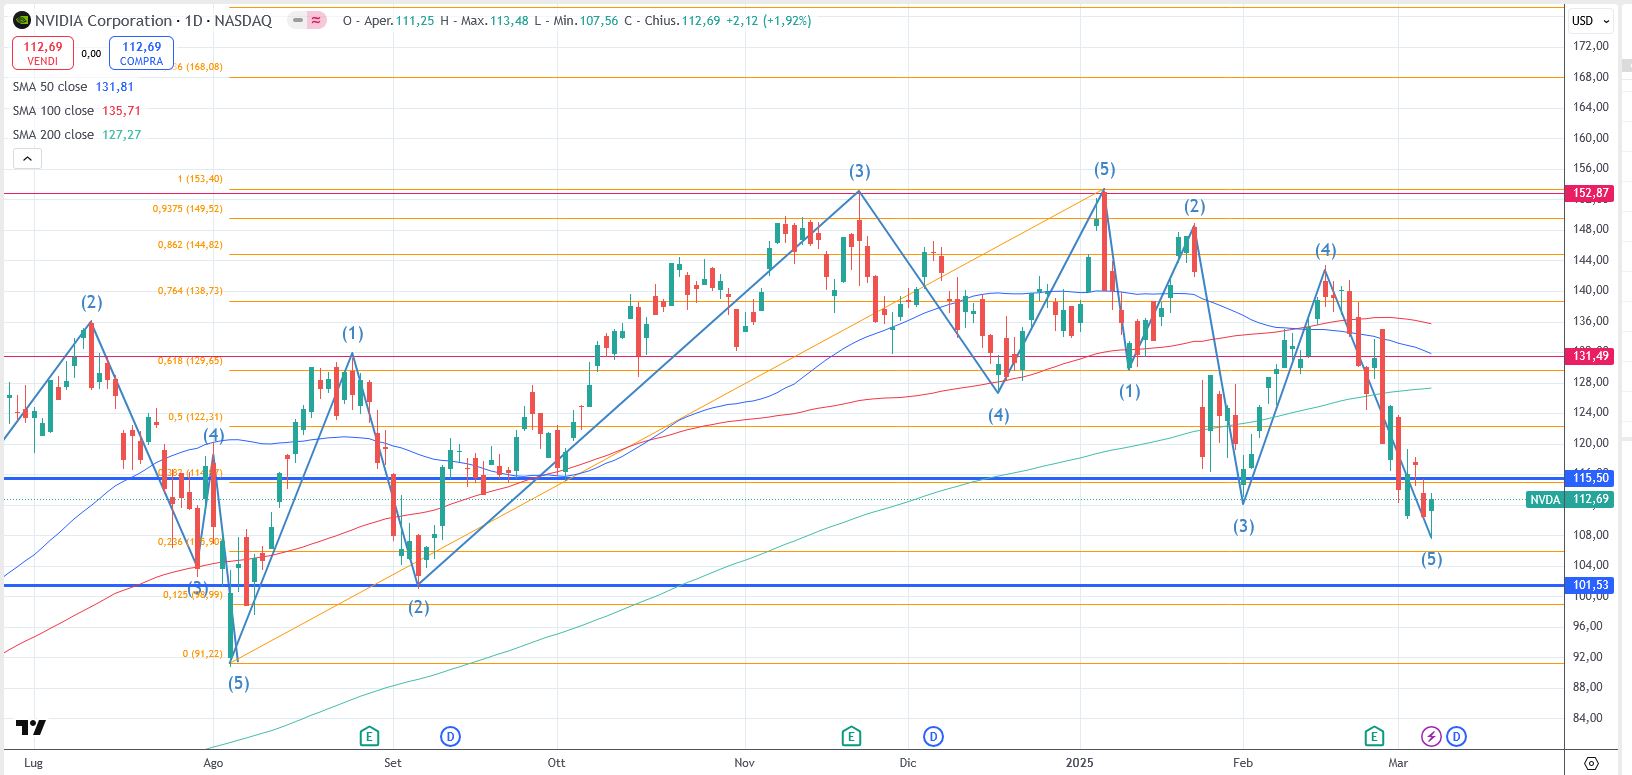Click the Dic label on the time axis
This screenshot has height=775, width=1632.
(907, 762)
